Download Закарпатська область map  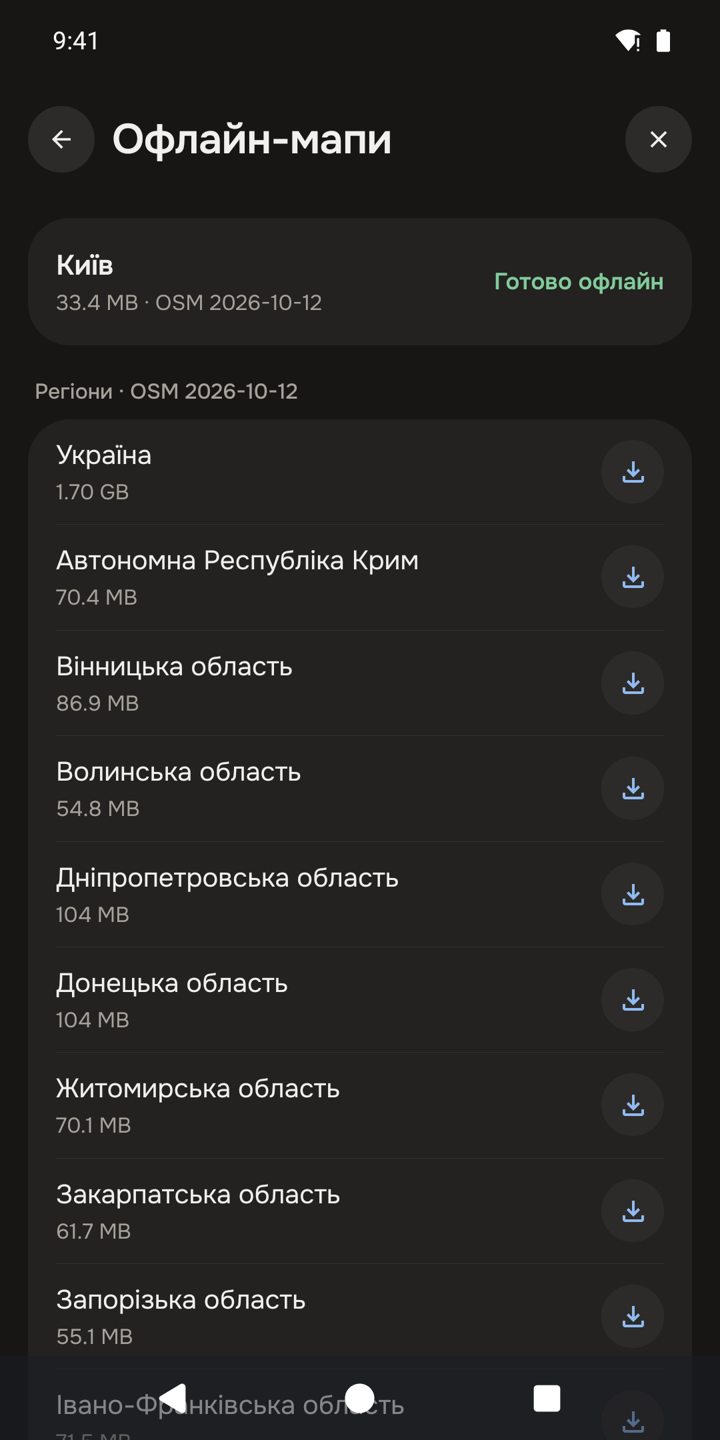tap(633, 1211)
